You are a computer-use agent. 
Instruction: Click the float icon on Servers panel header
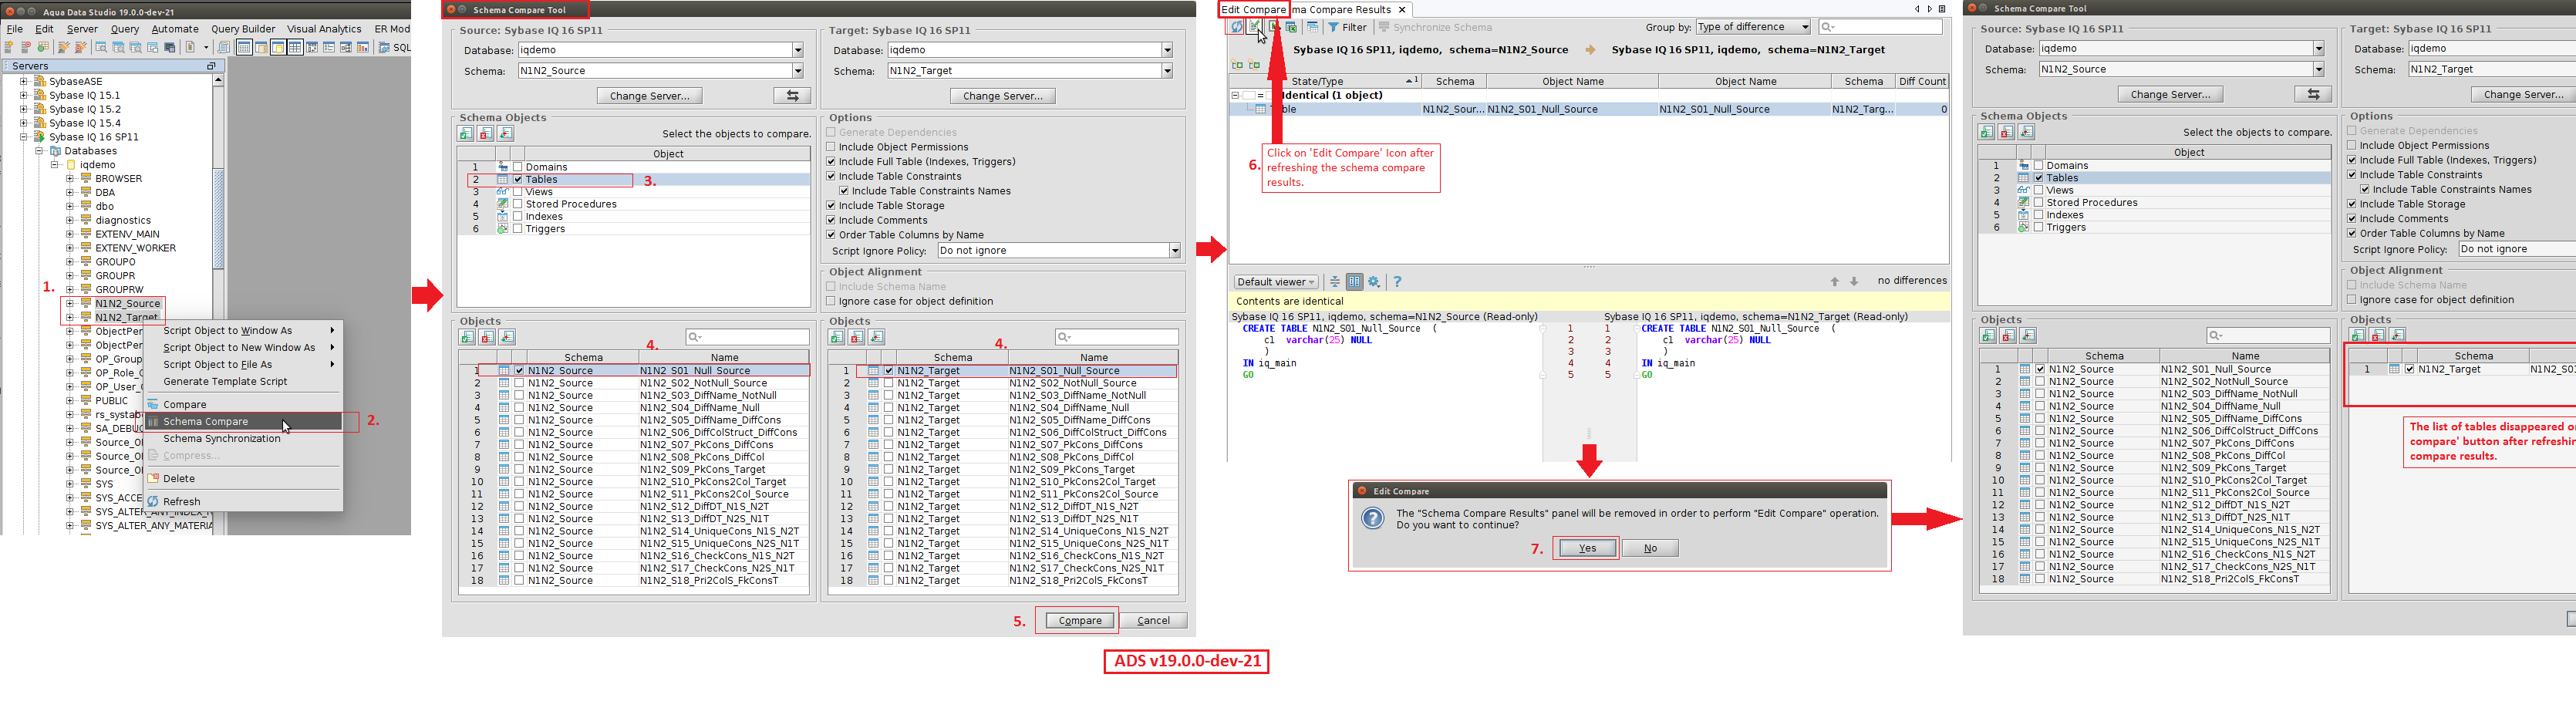coord(211,66)
